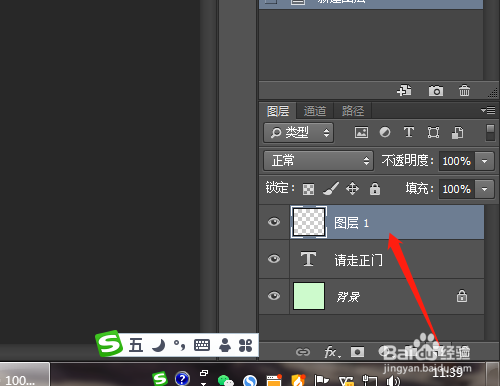The height and width of the screenshot is (386, 500).
Task: Select the T thumbnail of 请走正门 layer
Action: [309, 259]
